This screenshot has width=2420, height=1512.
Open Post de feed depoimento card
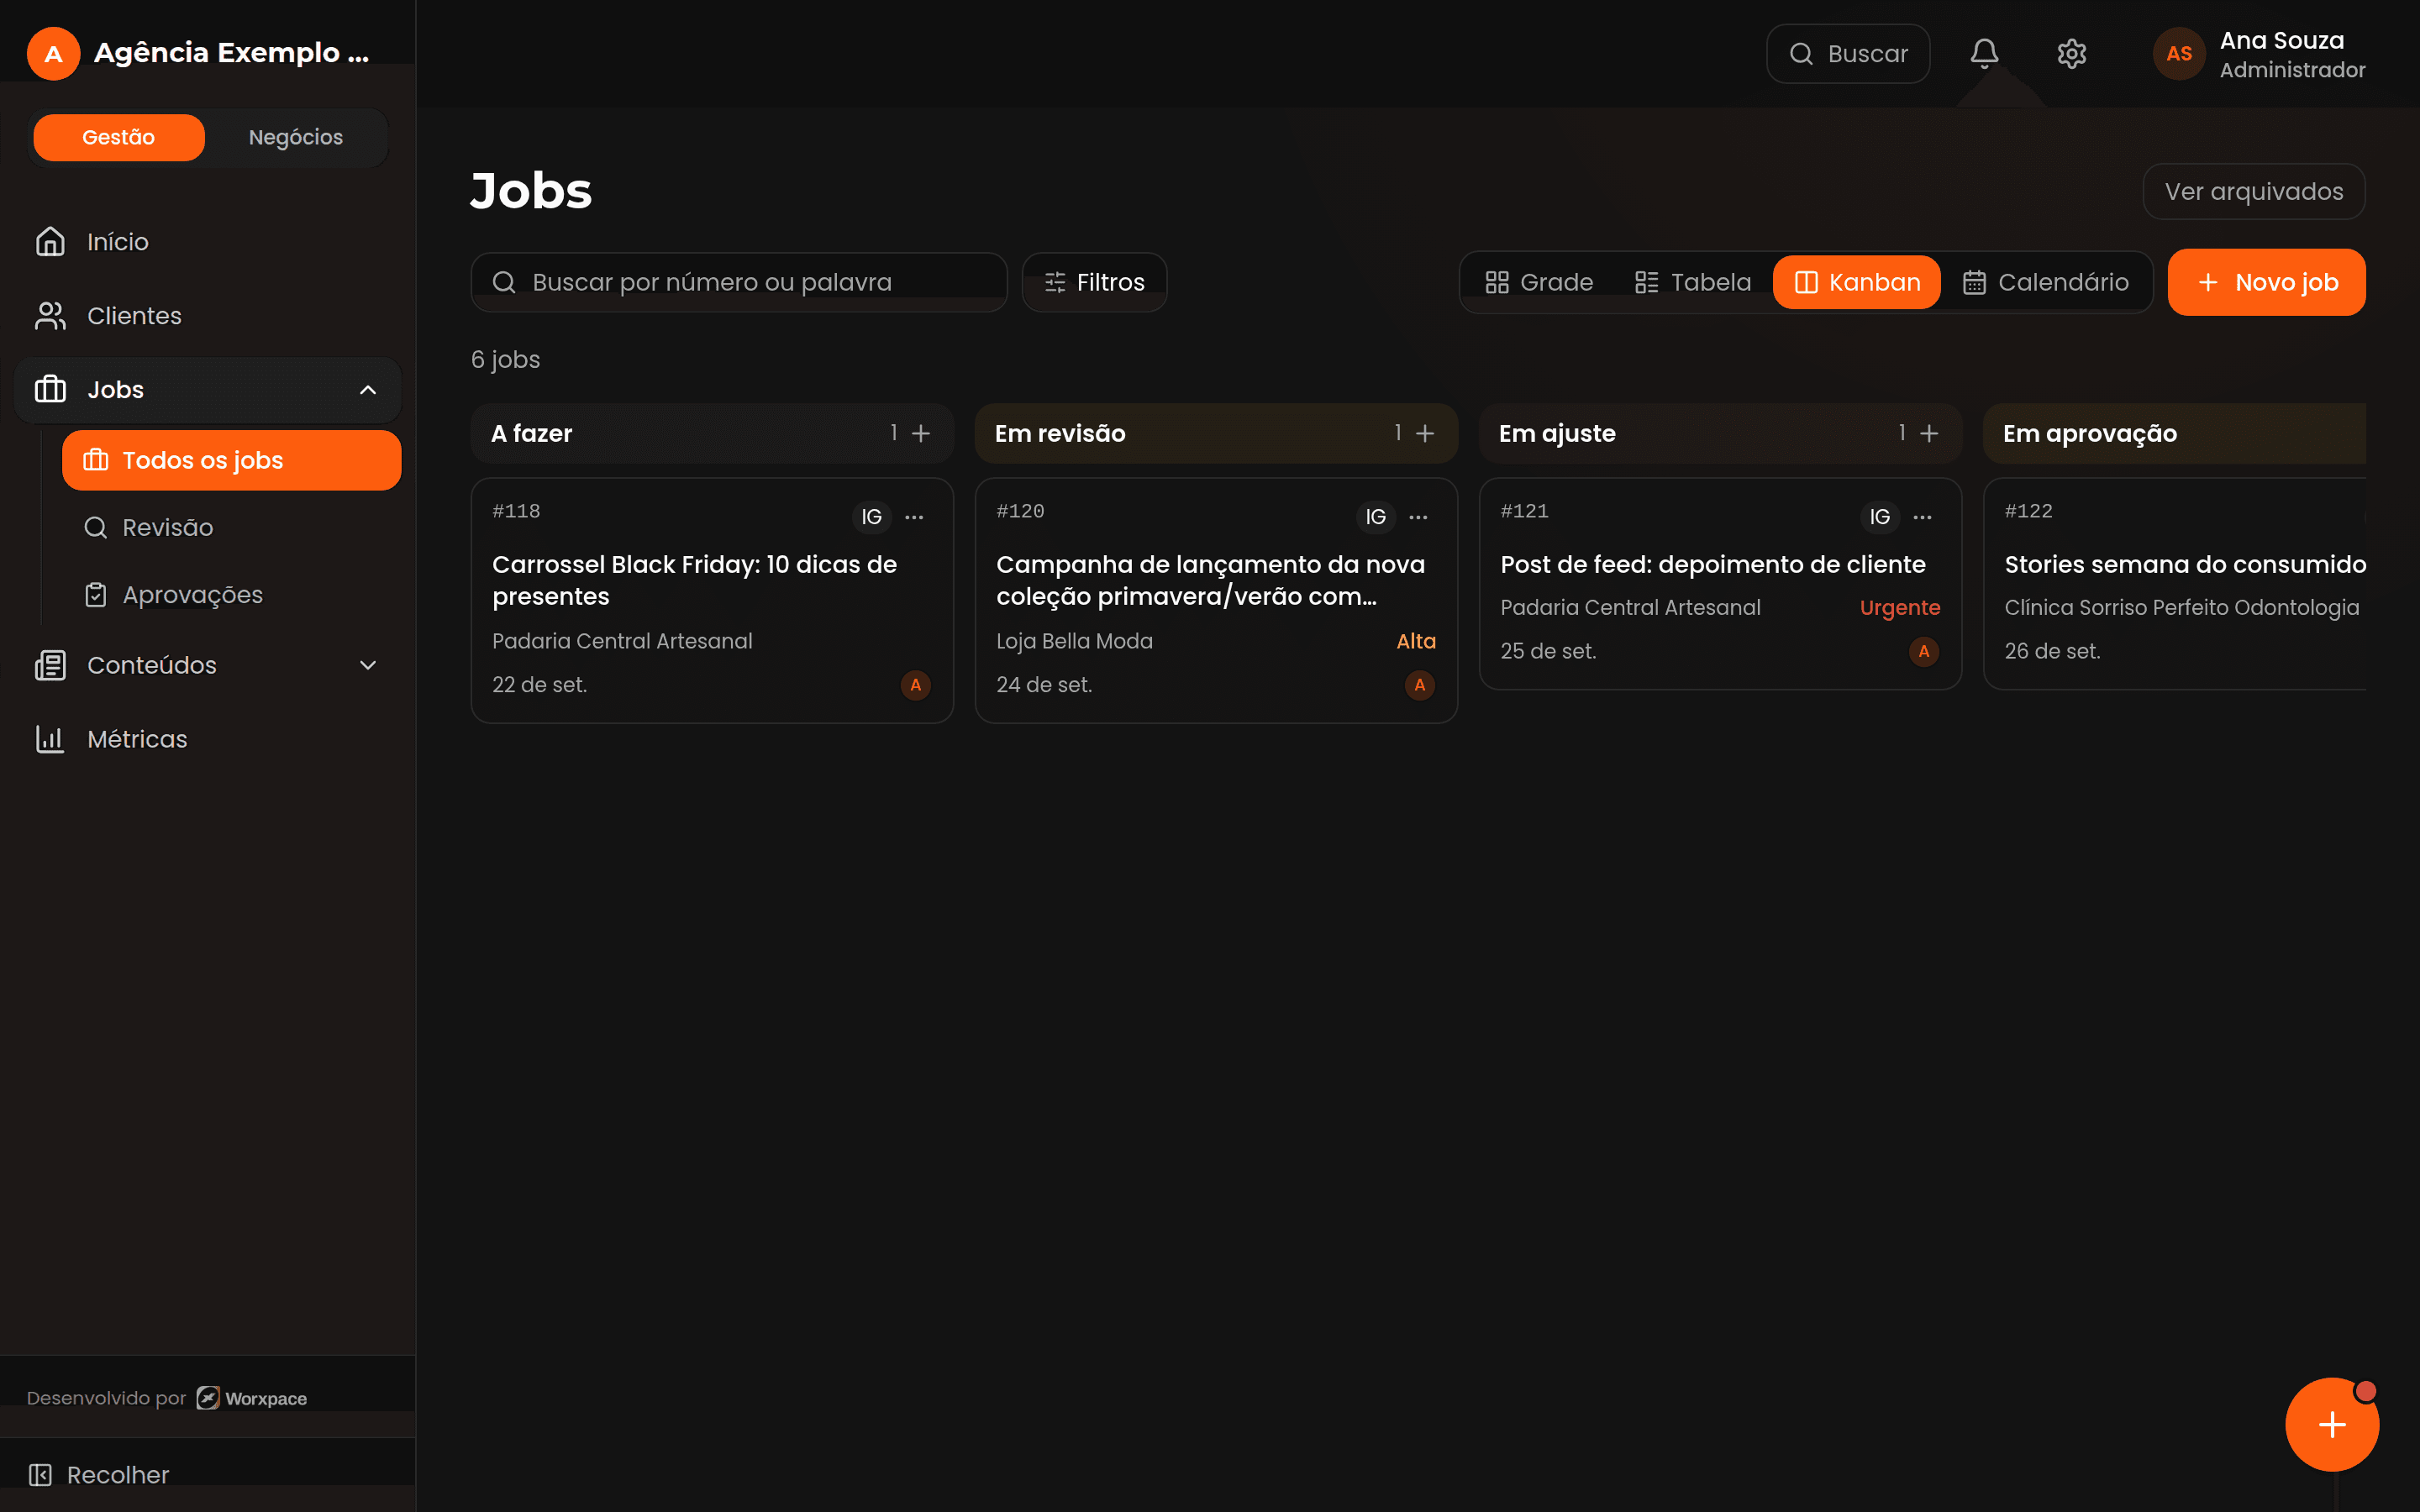[1720, 584]
